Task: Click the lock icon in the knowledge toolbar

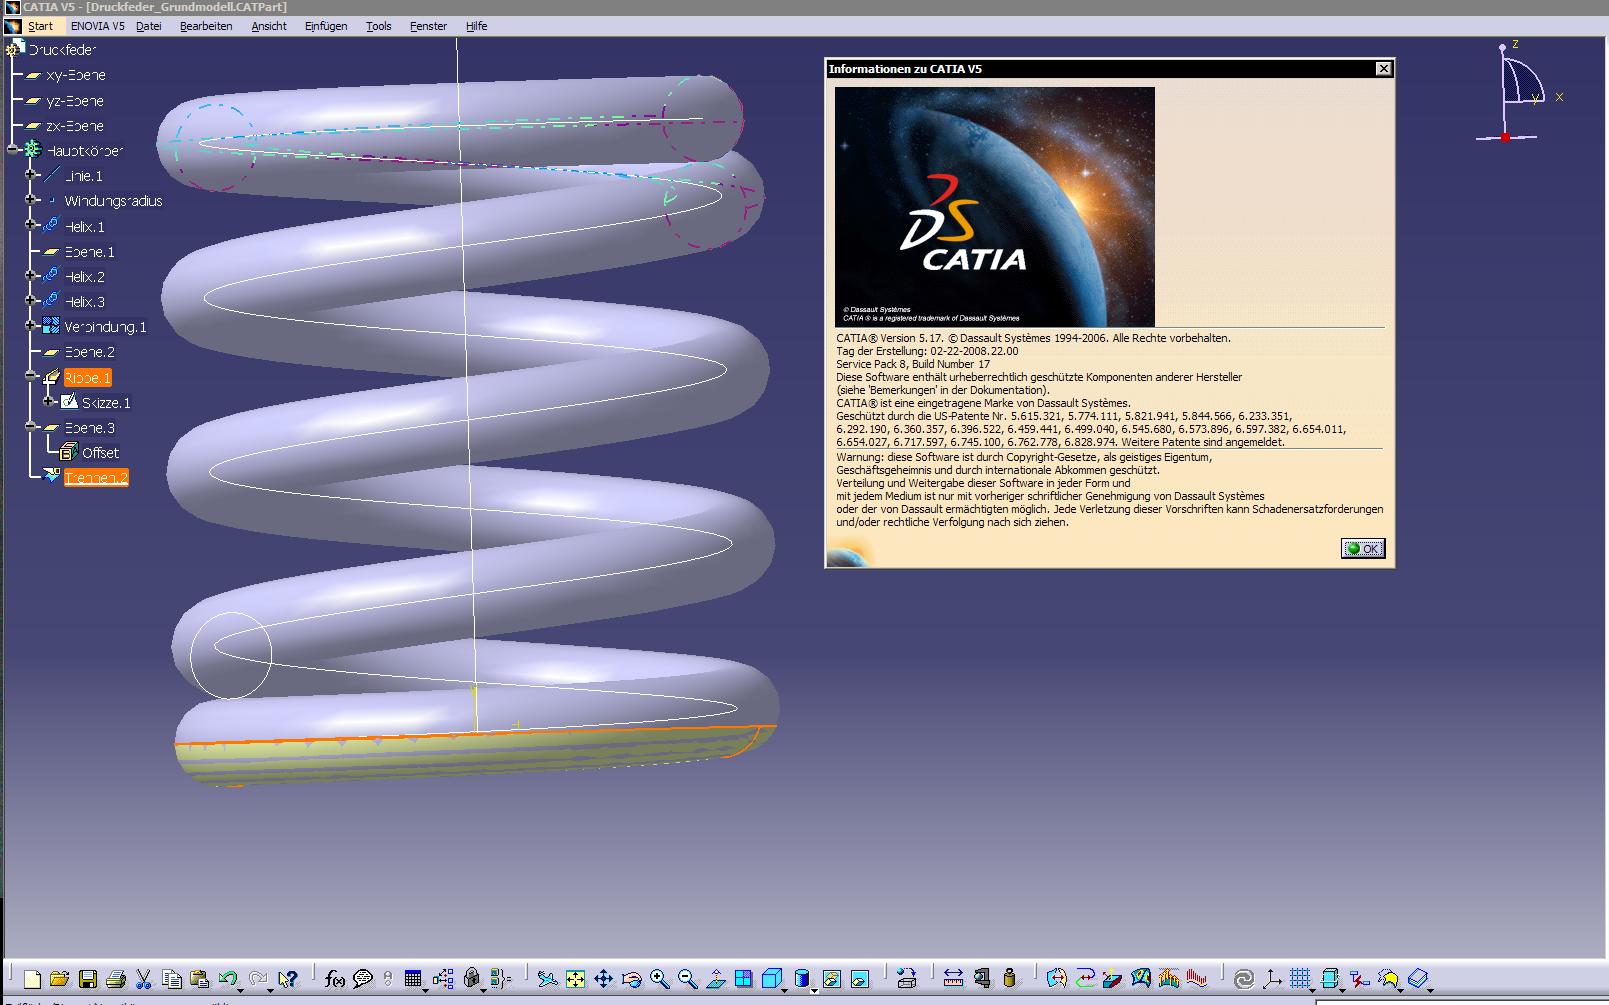Action: click(x=472, y=979)
